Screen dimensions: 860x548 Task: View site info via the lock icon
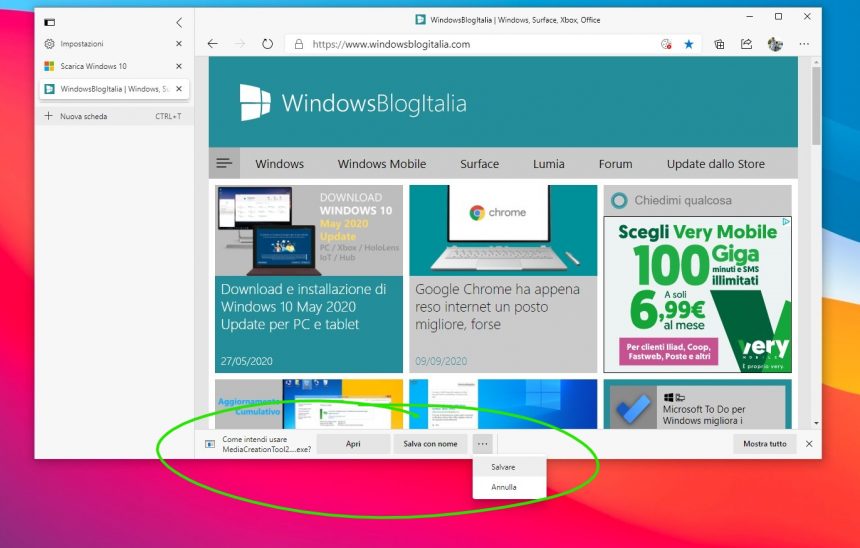(x=299, y=44)
